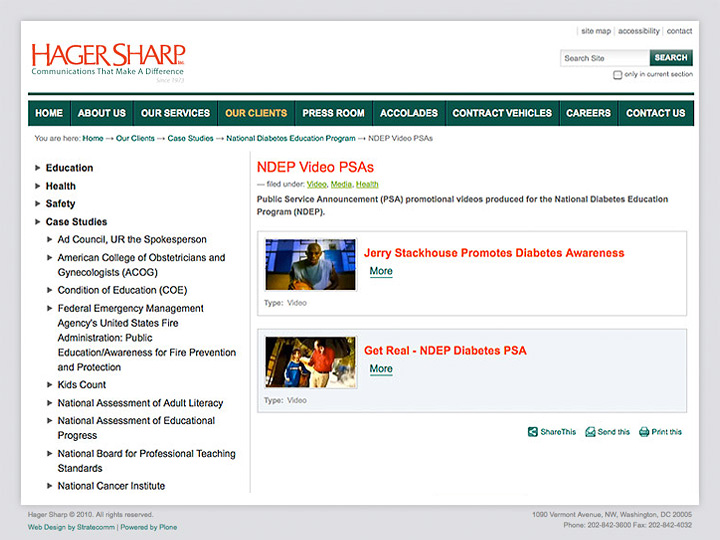Collapse the Case Studies arrow
The image size is (720, 540).
[x=38, y=222]
